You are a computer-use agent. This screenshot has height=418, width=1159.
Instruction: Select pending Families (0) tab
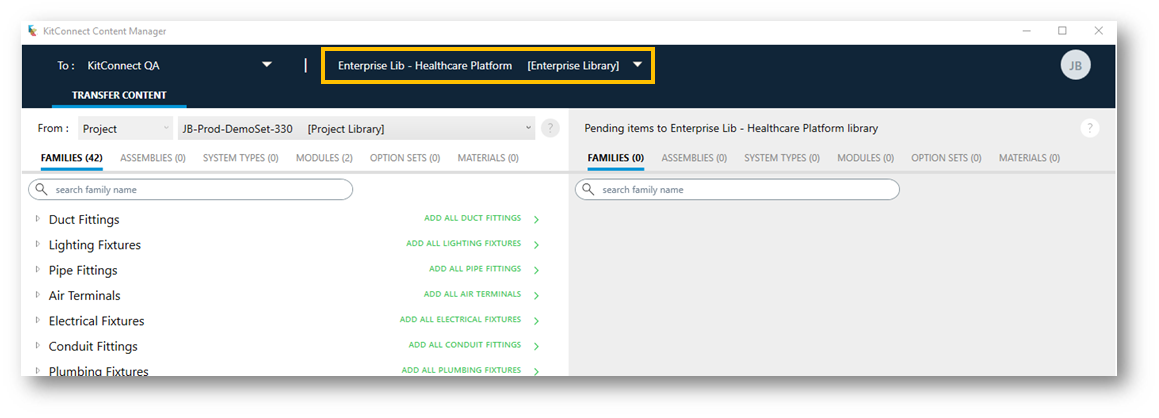click(616, 158)
